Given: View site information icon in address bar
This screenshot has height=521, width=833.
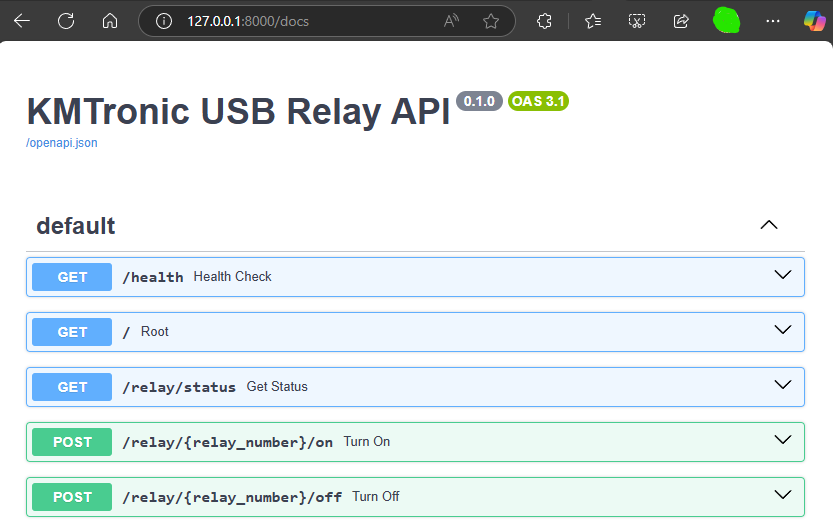Looking at the screenshot, I should click(164, 21).
